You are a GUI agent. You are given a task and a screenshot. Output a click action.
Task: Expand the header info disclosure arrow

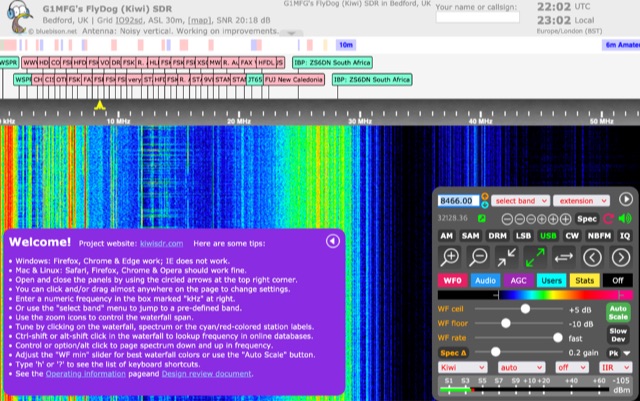coord(291,33)
